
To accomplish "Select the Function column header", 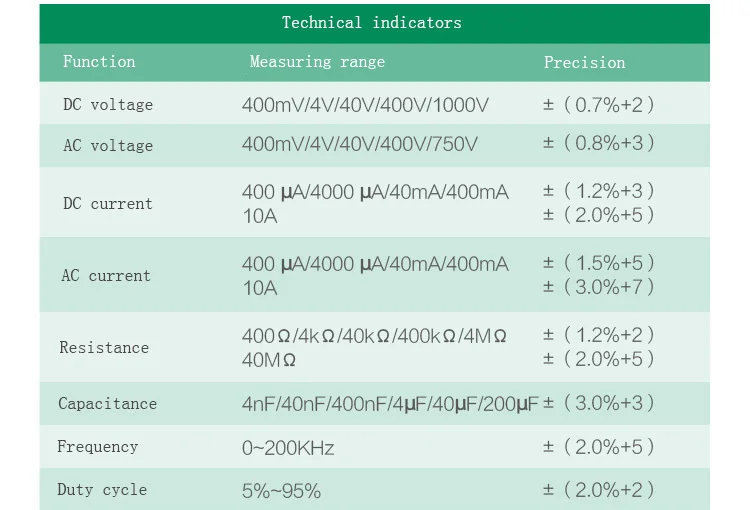I will tap(99, 62).
